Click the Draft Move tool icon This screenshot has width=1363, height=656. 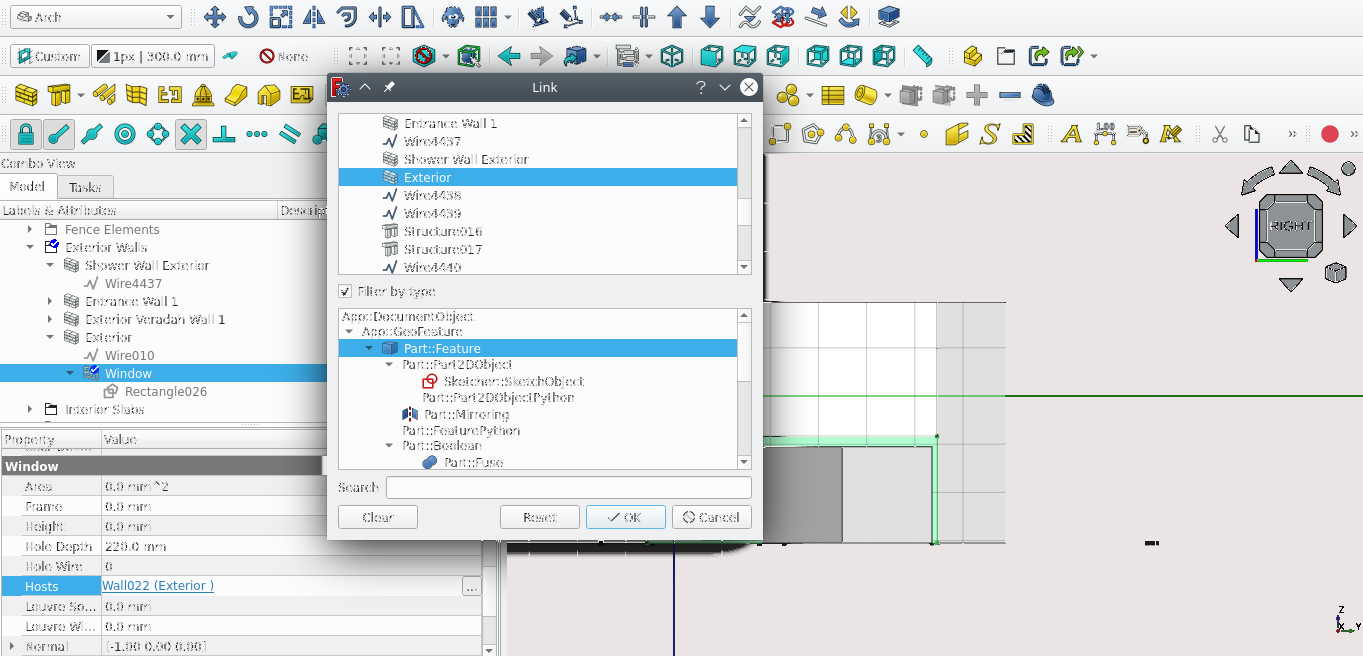[214, 17]
